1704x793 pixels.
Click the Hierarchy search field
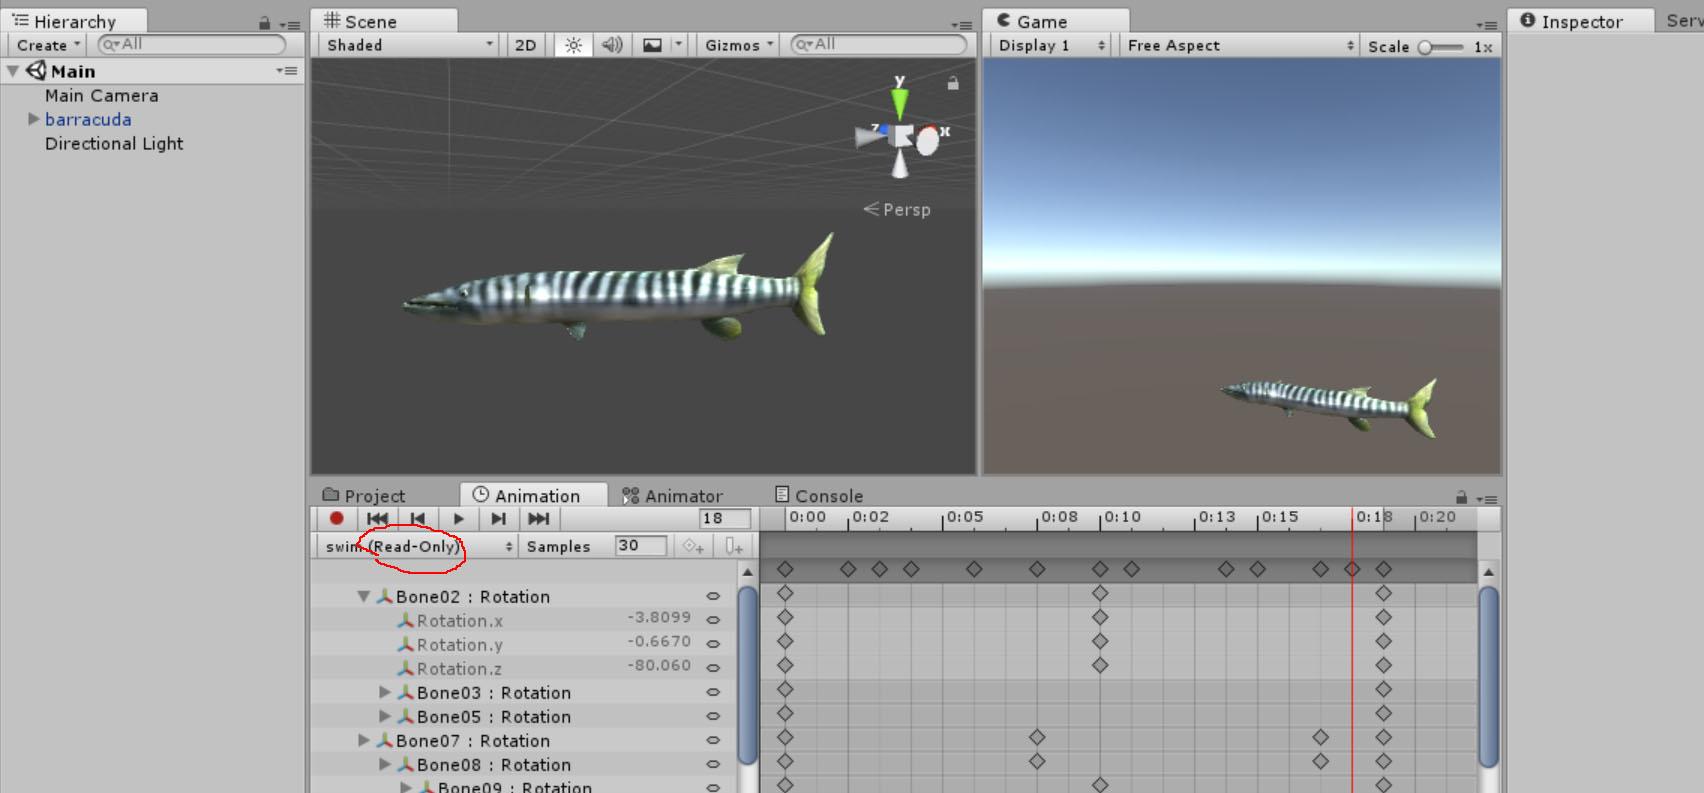[x=192, y=44]
